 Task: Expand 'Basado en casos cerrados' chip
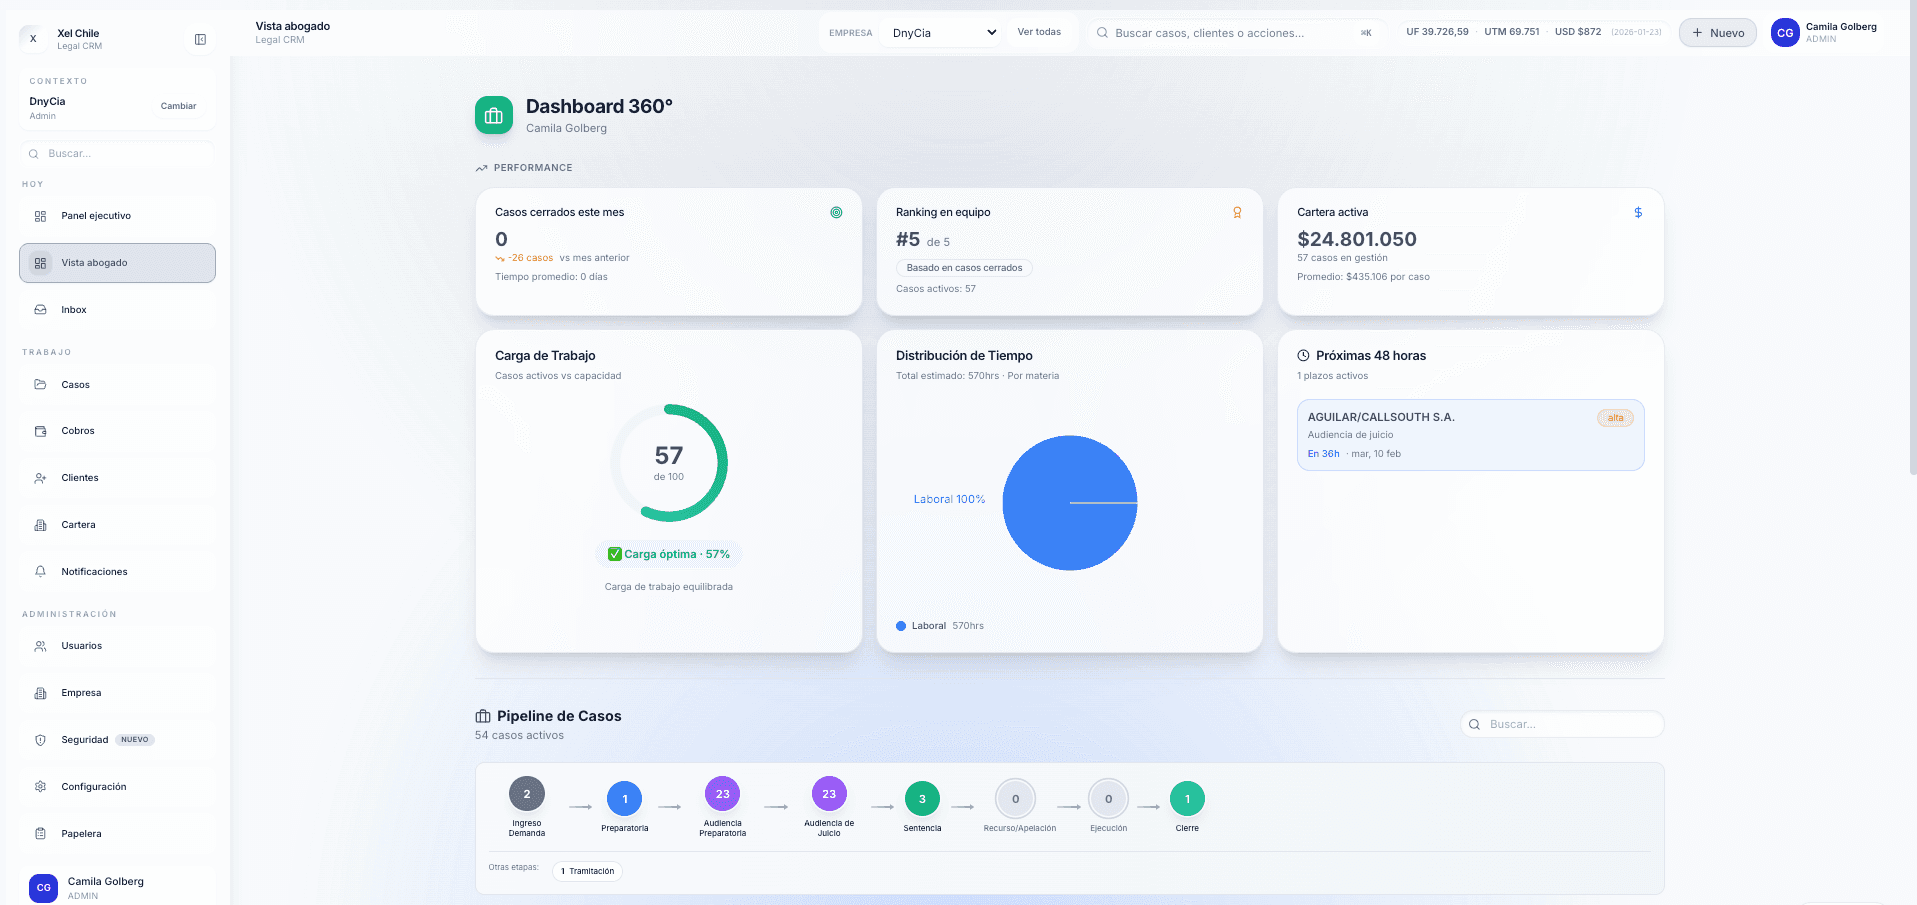[x=963, y=267]
